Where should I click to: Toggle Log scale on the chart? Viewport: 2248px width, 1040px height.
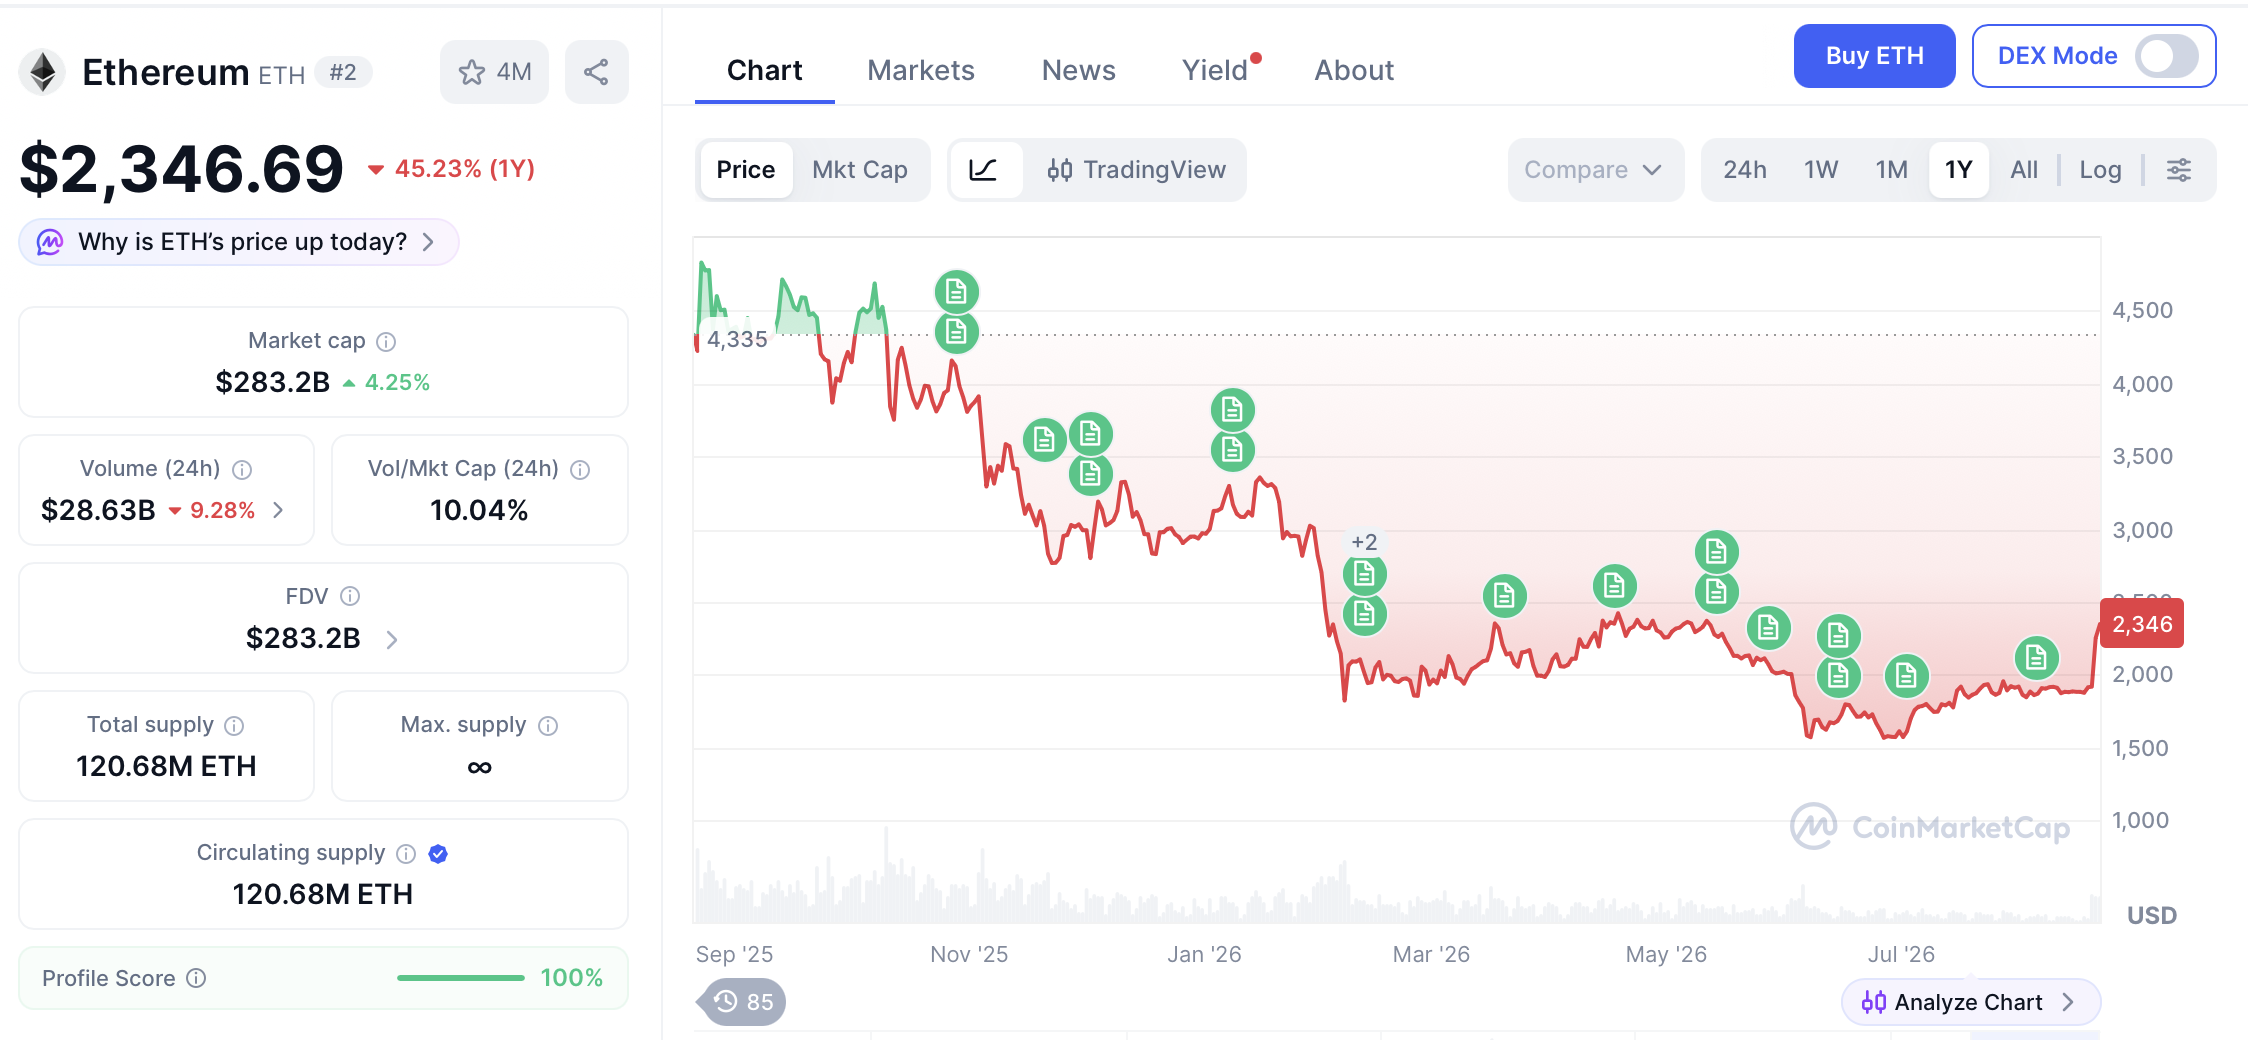coord(2100,170)
